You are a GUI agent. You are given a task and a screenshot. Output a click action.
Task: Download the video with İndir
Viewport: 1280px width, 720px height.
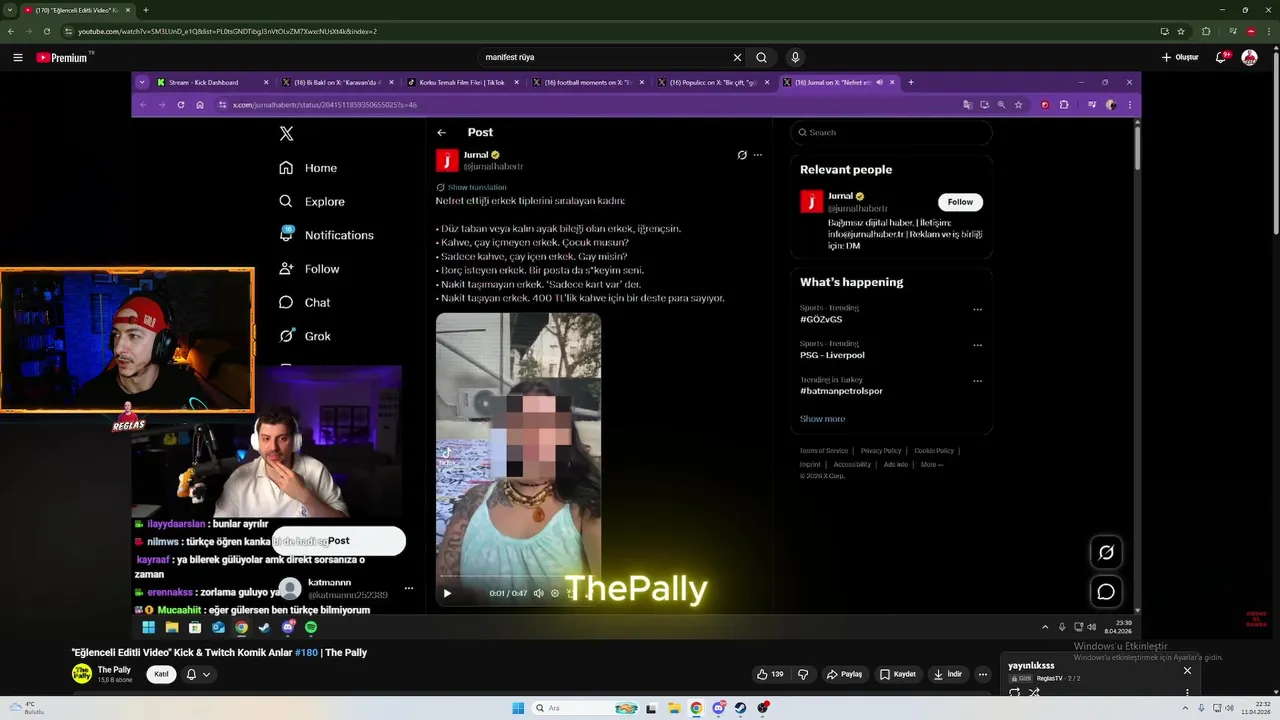click(x=948, y=674)
